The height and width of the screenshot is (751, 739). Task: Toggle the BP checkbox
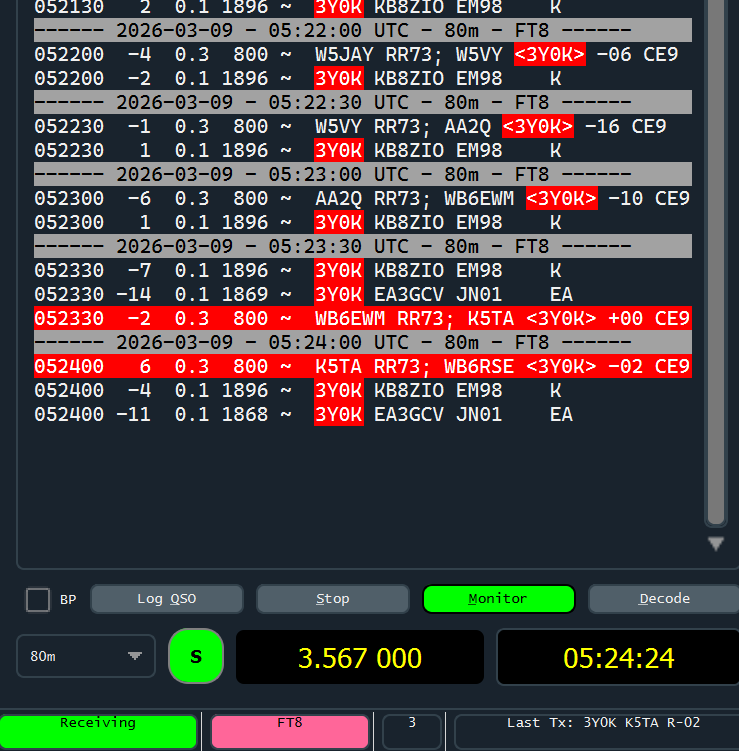pyautogui.click(x=38, y=600)
